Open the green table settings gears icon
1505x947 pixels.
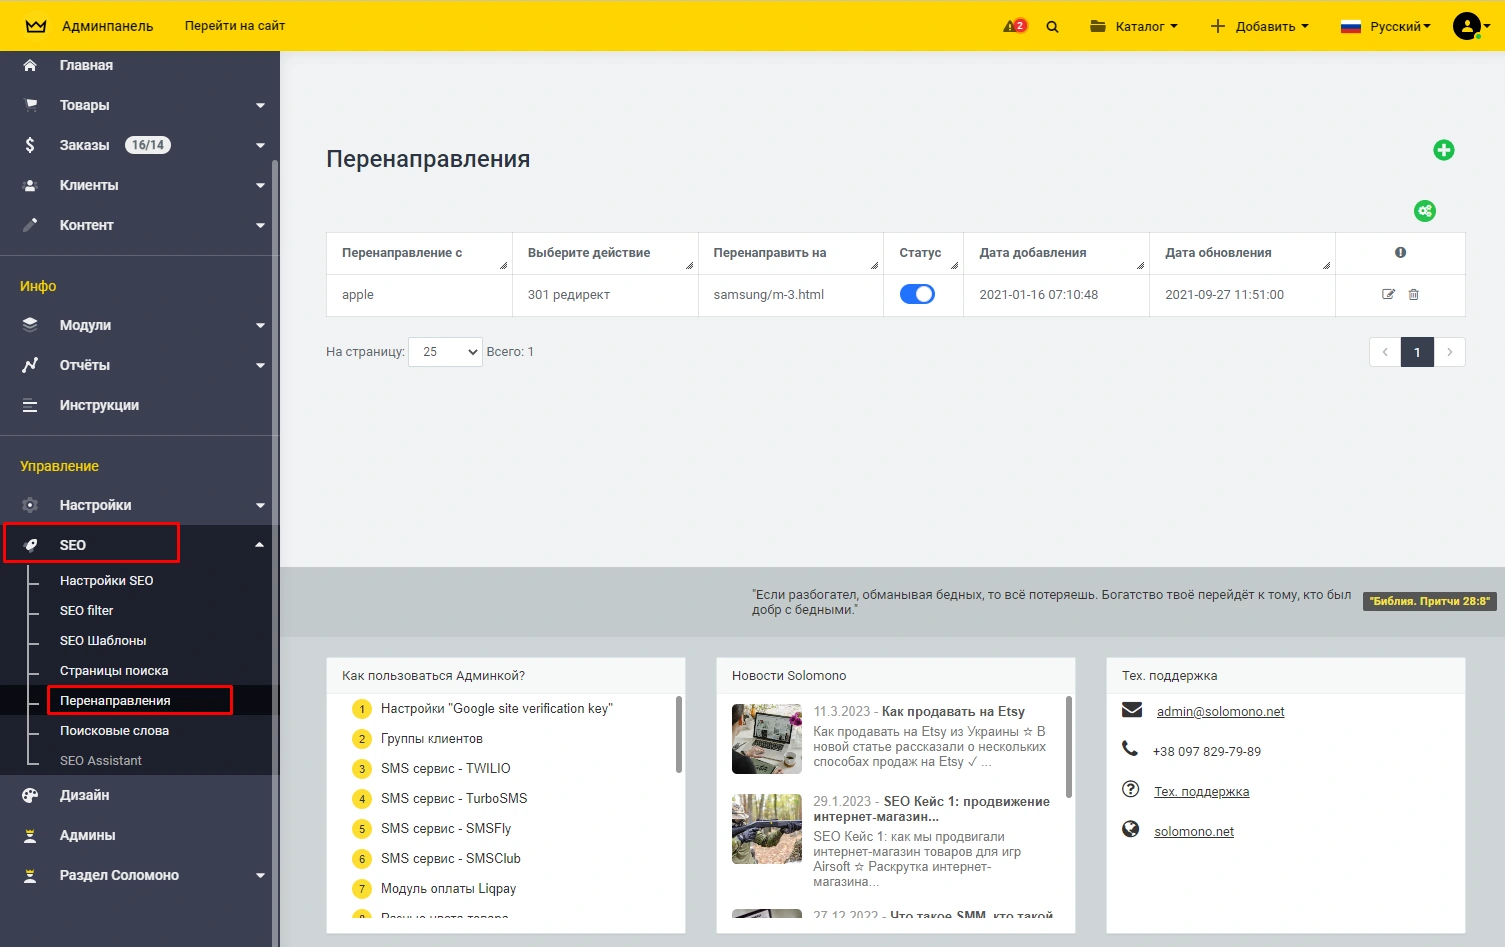[x=1424, y=211]
